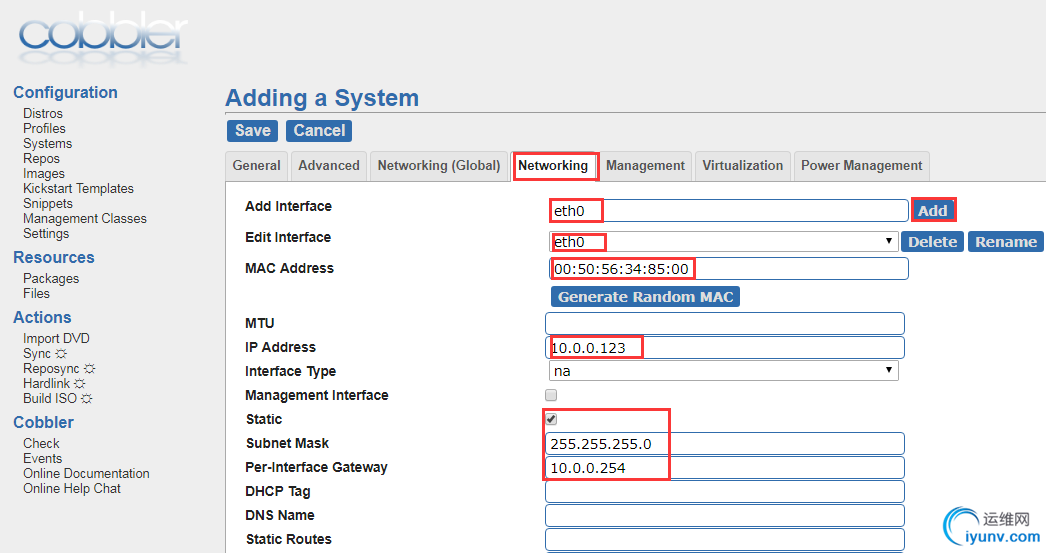
Task: Open Distros in the sidebar
Action: 43,113
